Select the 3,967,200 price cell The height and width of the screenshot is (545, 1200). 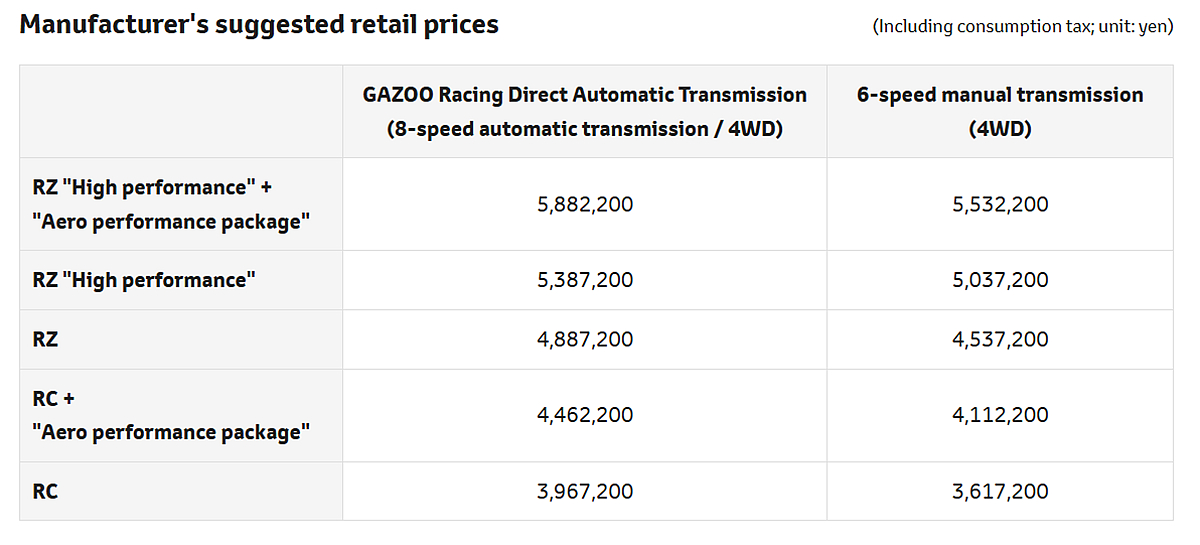click(585, 491)
